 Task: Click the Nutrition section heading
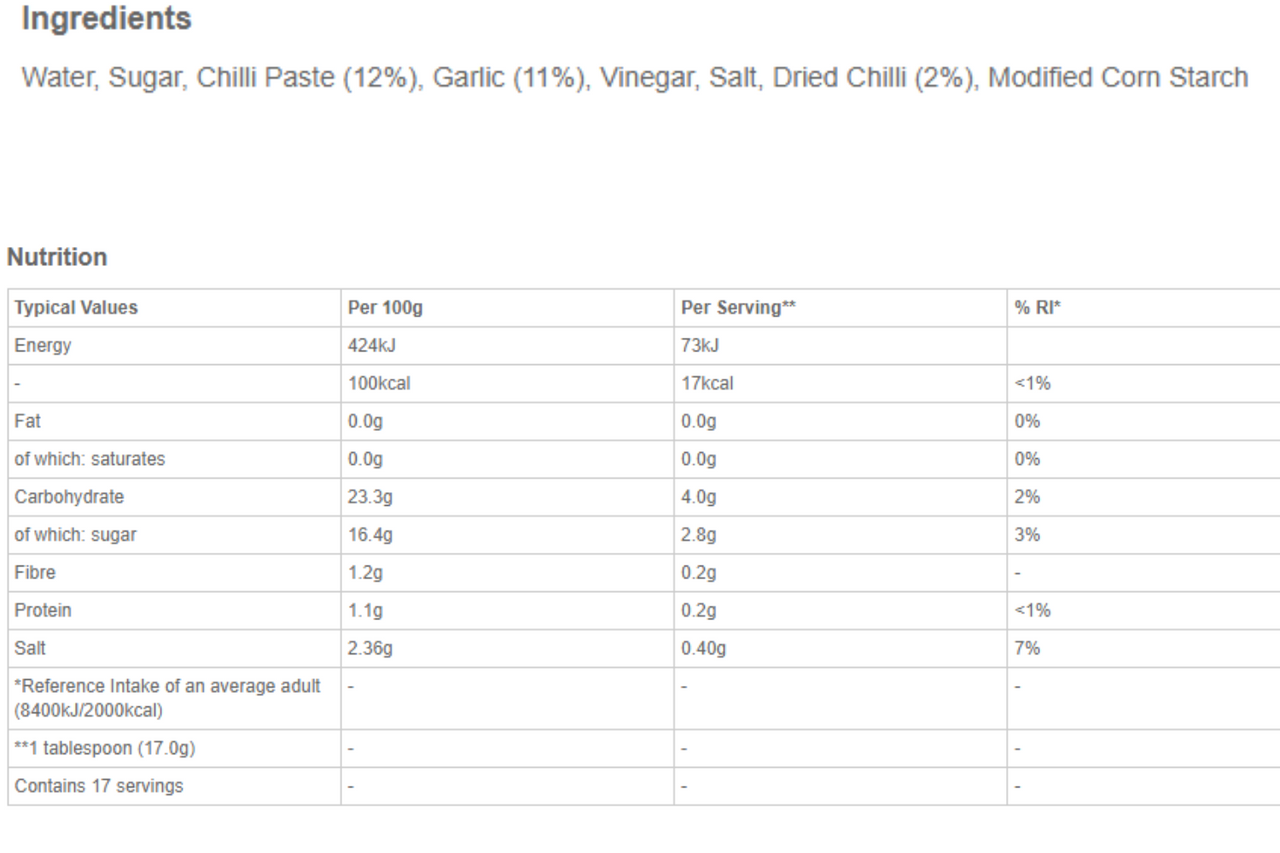click(x=57, y=258)
